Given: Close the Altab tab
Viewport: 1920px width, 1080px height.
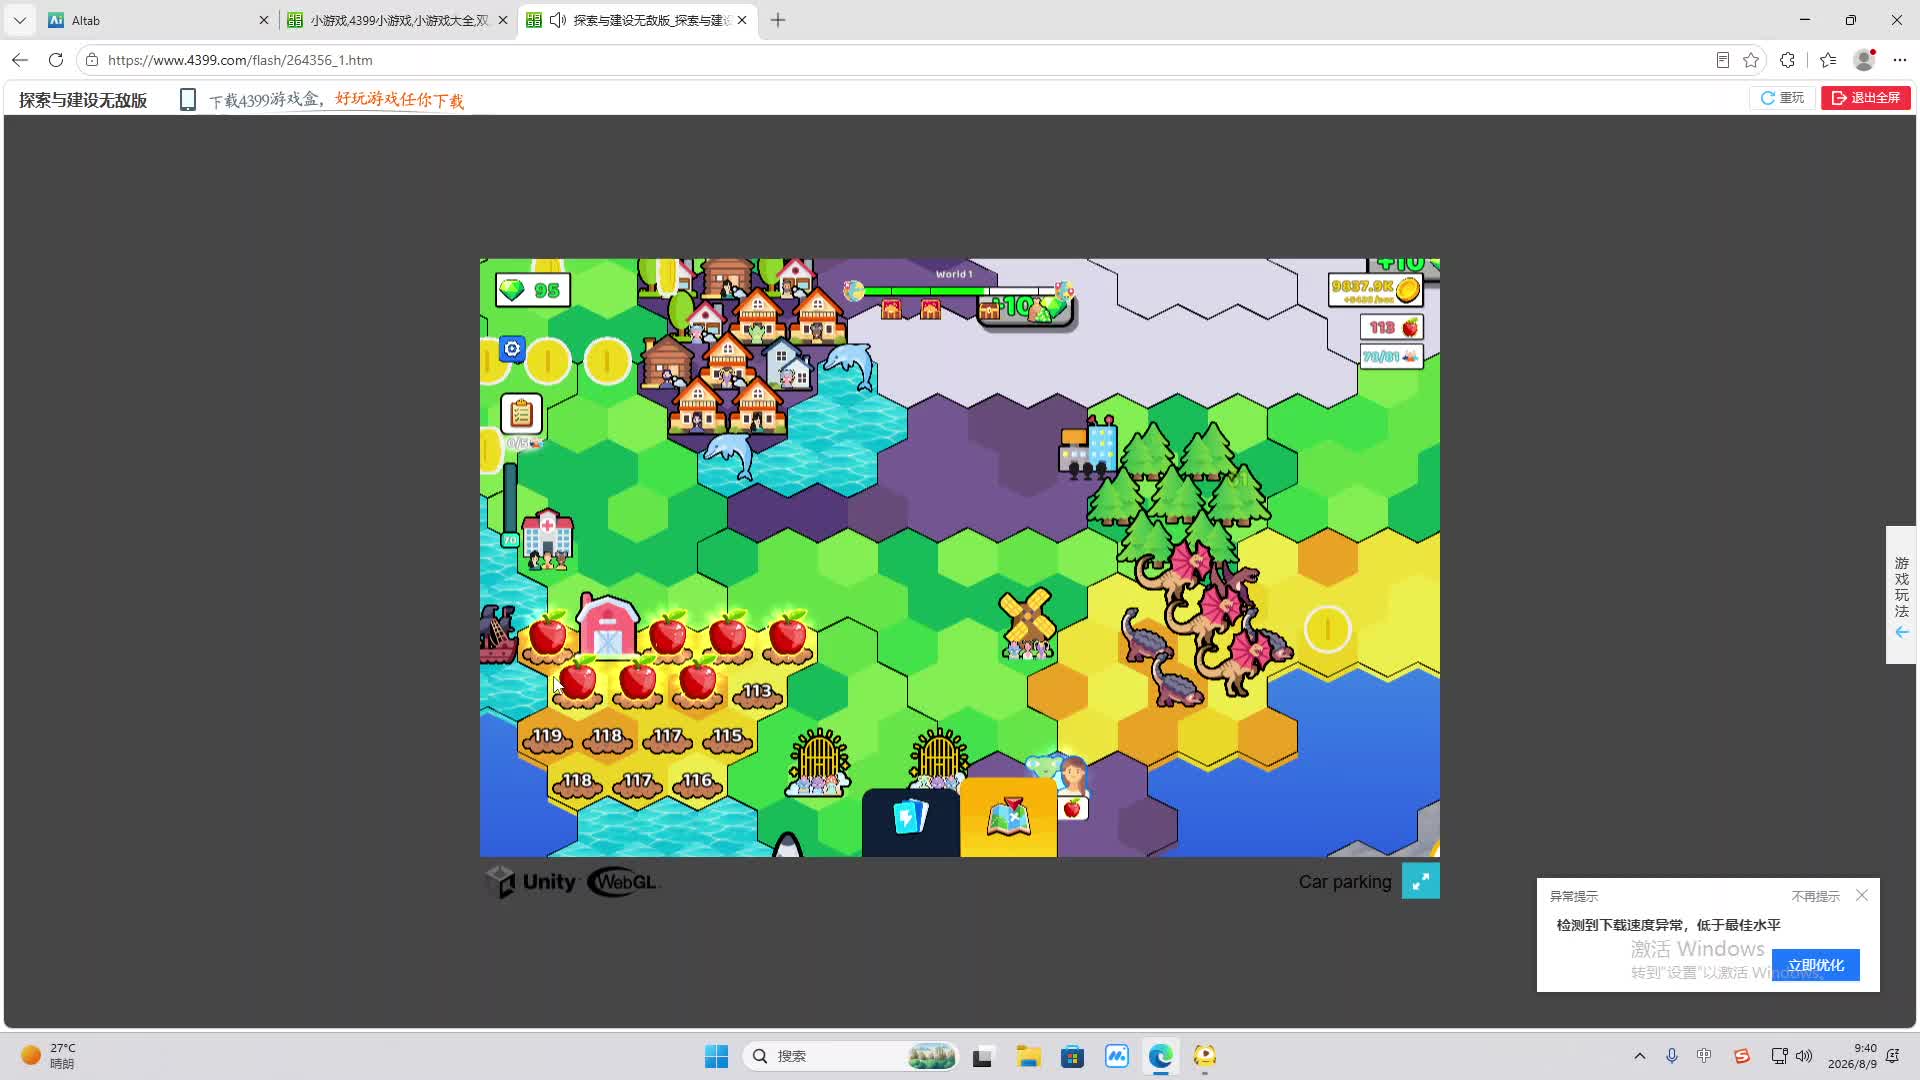Looking at the screenshot, I should pos(264,20).
